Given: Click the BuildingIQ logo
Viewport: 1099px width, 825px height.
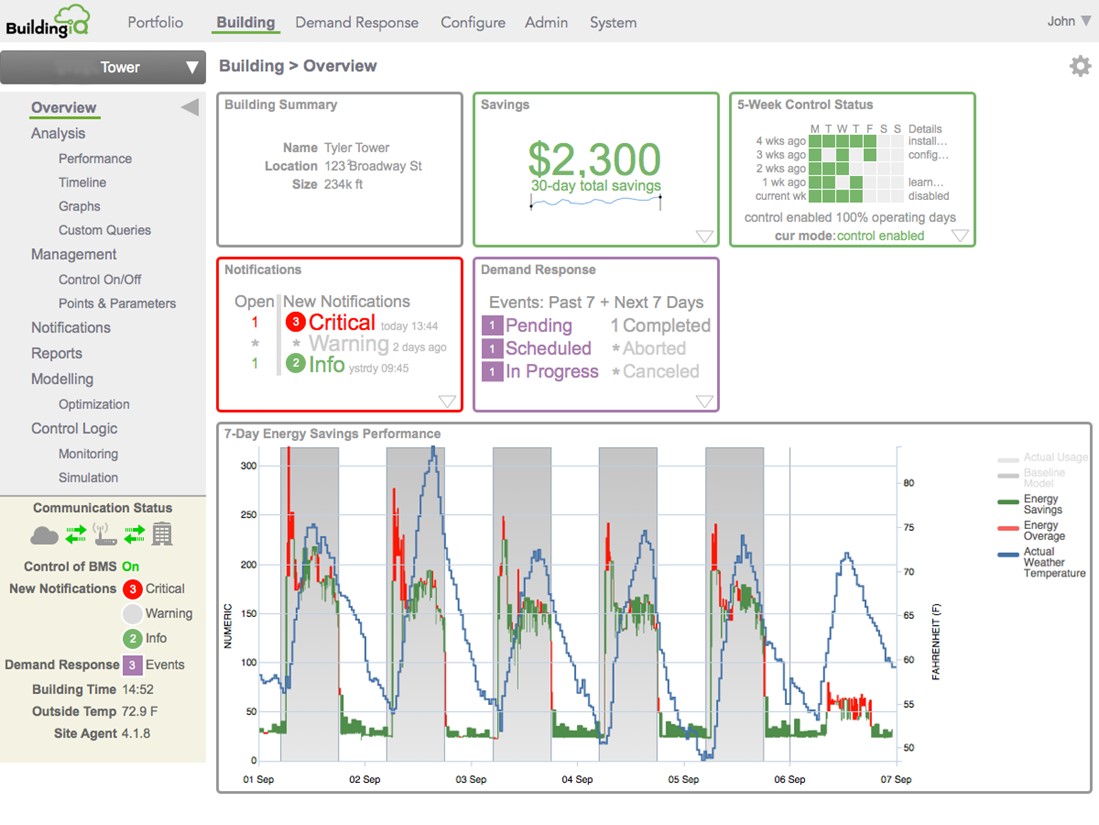Looking at the screenshot, I should tap(47, 21).
